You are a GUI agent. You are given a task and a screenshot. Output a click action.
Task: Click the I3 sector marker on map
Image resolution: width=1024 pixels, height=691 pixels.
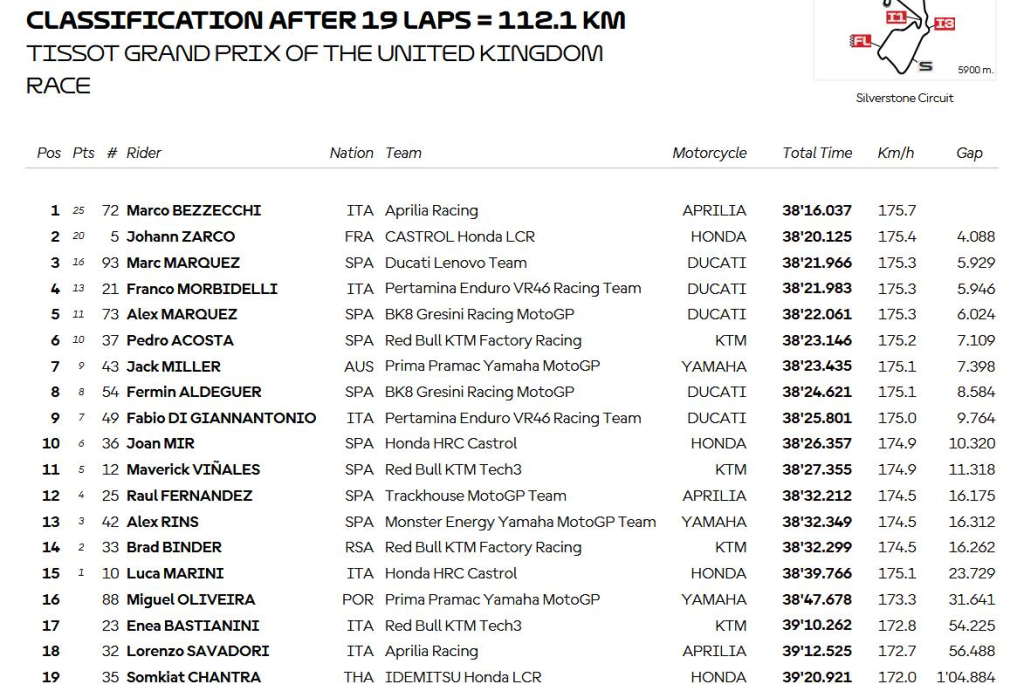pyautogui.click(x=944, y=24)
